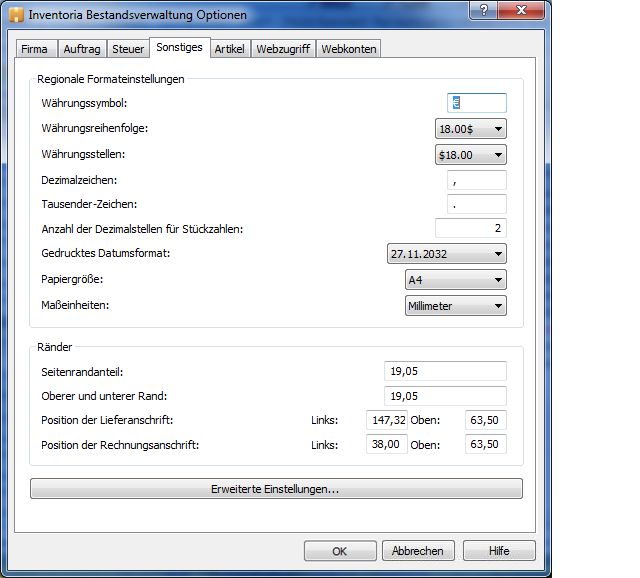Focus the Dezimalstellen für Stückzahlen field
The image size is (640, 578).
click(x=471, y=228)
